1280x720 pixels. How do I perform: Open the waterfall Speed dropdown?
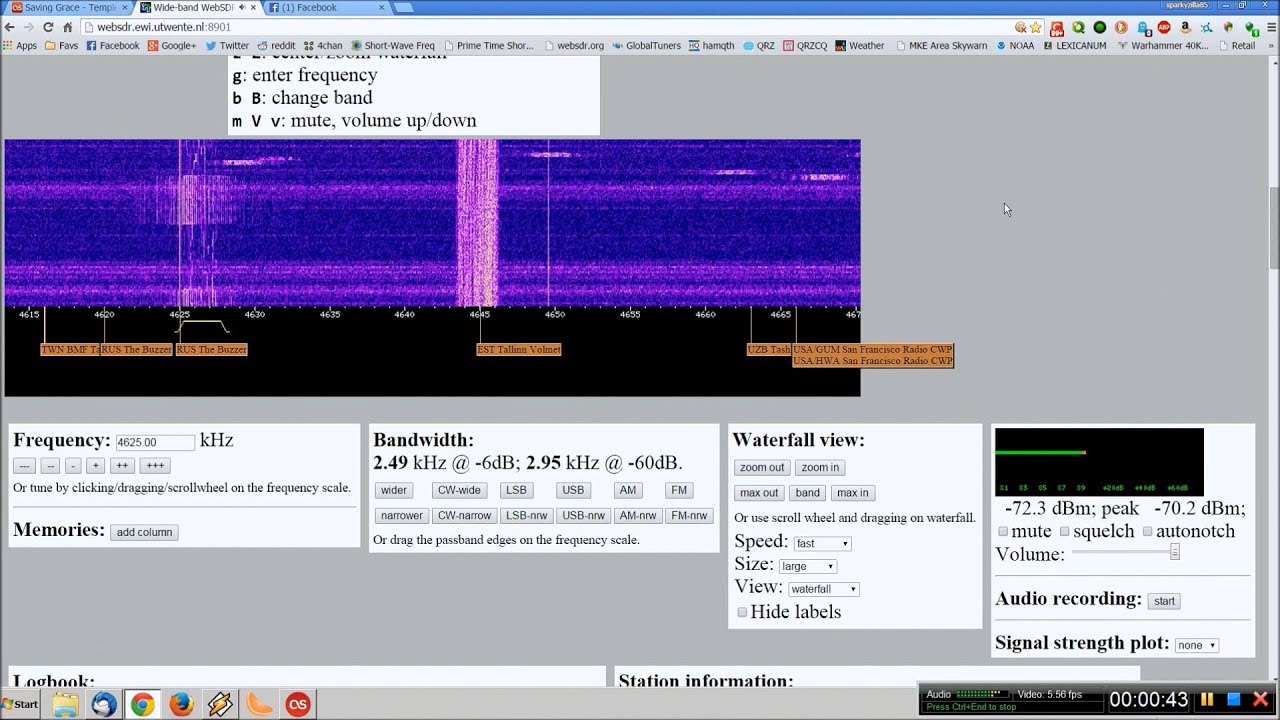click(822, 543)
